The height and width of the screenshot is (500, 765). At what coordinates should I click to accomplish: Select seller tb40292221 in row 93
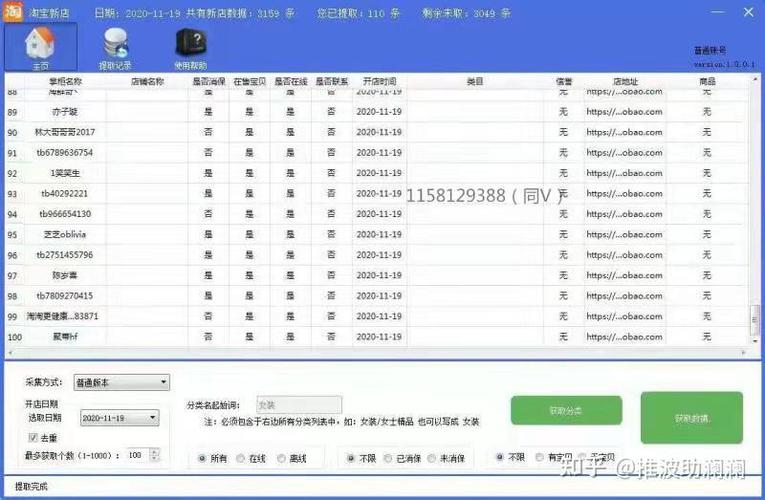(65, 194)
